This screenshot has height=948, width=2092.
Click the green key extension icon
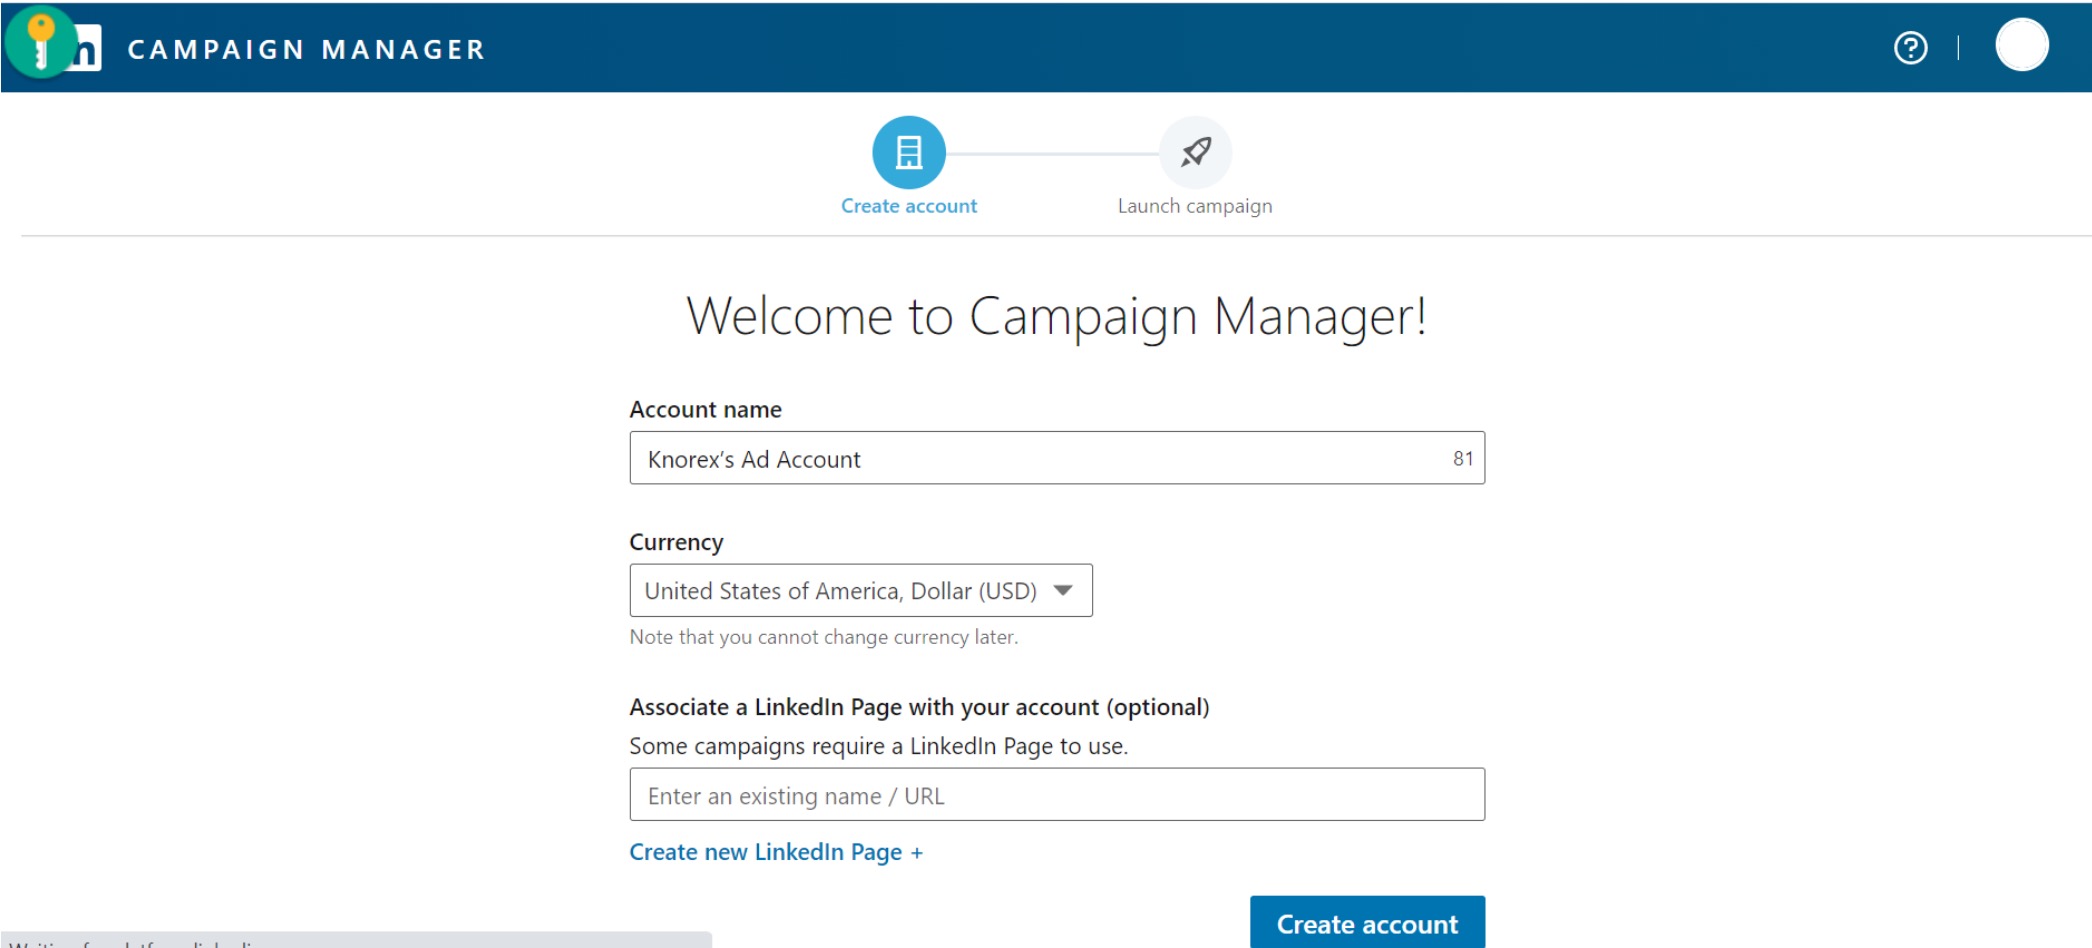40,41
